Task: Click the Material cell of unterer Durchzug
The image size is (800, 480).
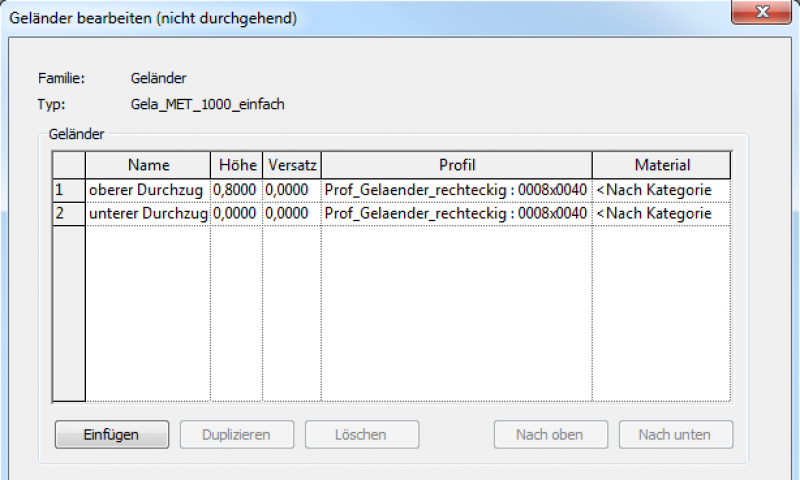Action: coord(661,214)
